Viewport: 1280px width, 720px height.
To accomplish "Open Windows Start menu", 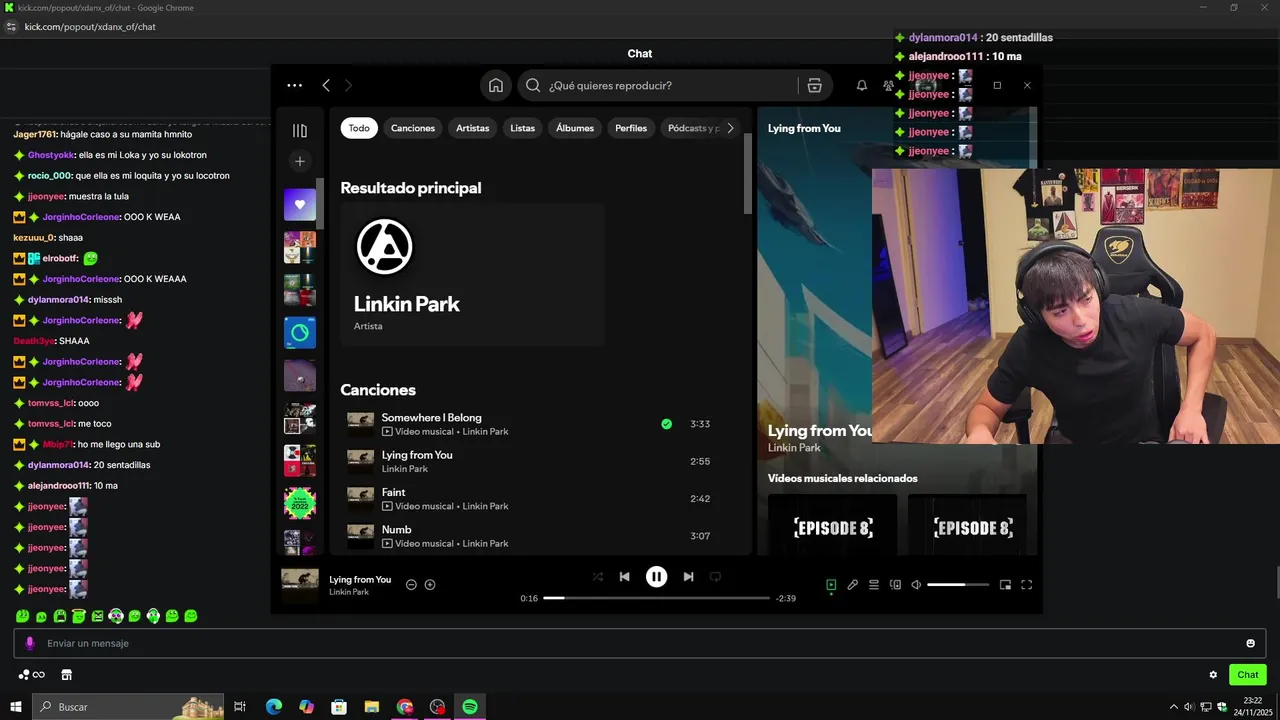I will (15, 707).
